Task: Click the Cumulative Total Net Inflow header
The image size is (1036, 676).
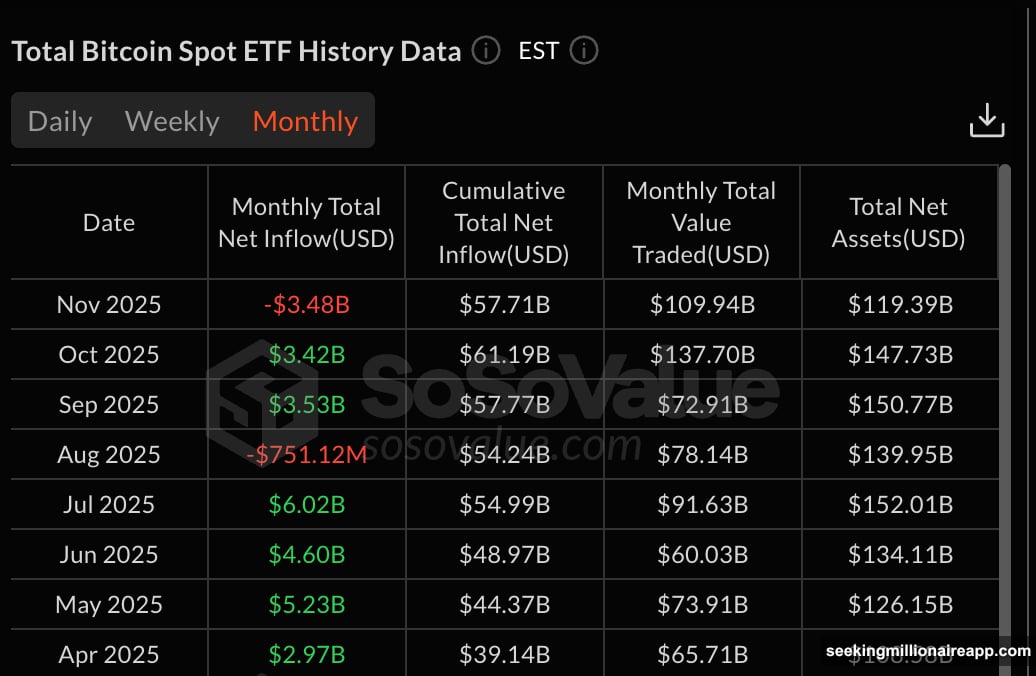Action: point(504,222)
